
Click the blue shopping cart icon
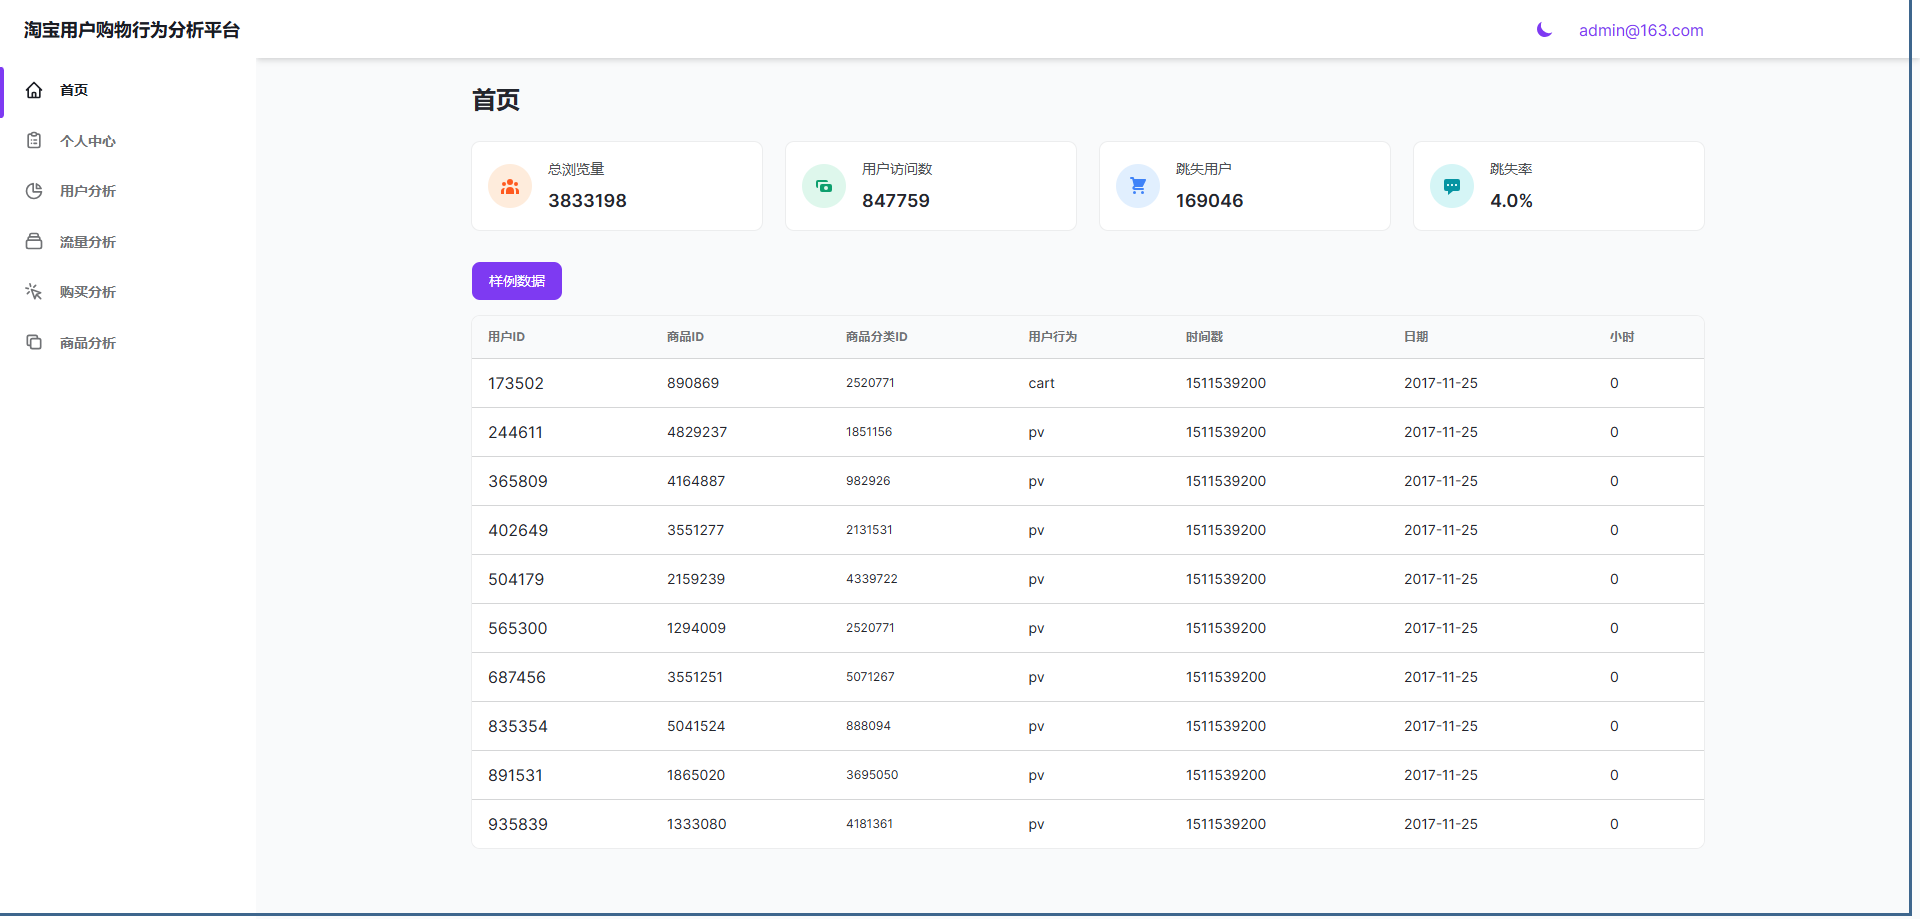(1138, 186)
